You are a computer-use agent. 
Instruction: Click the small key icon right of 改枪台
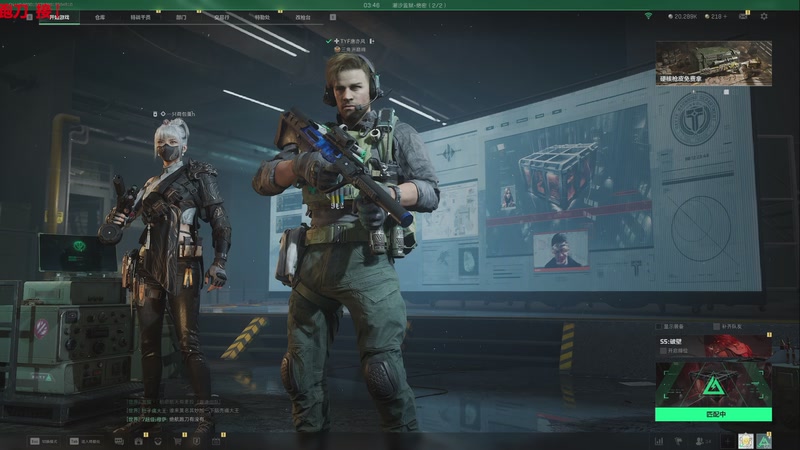click(x=333, y=17)
